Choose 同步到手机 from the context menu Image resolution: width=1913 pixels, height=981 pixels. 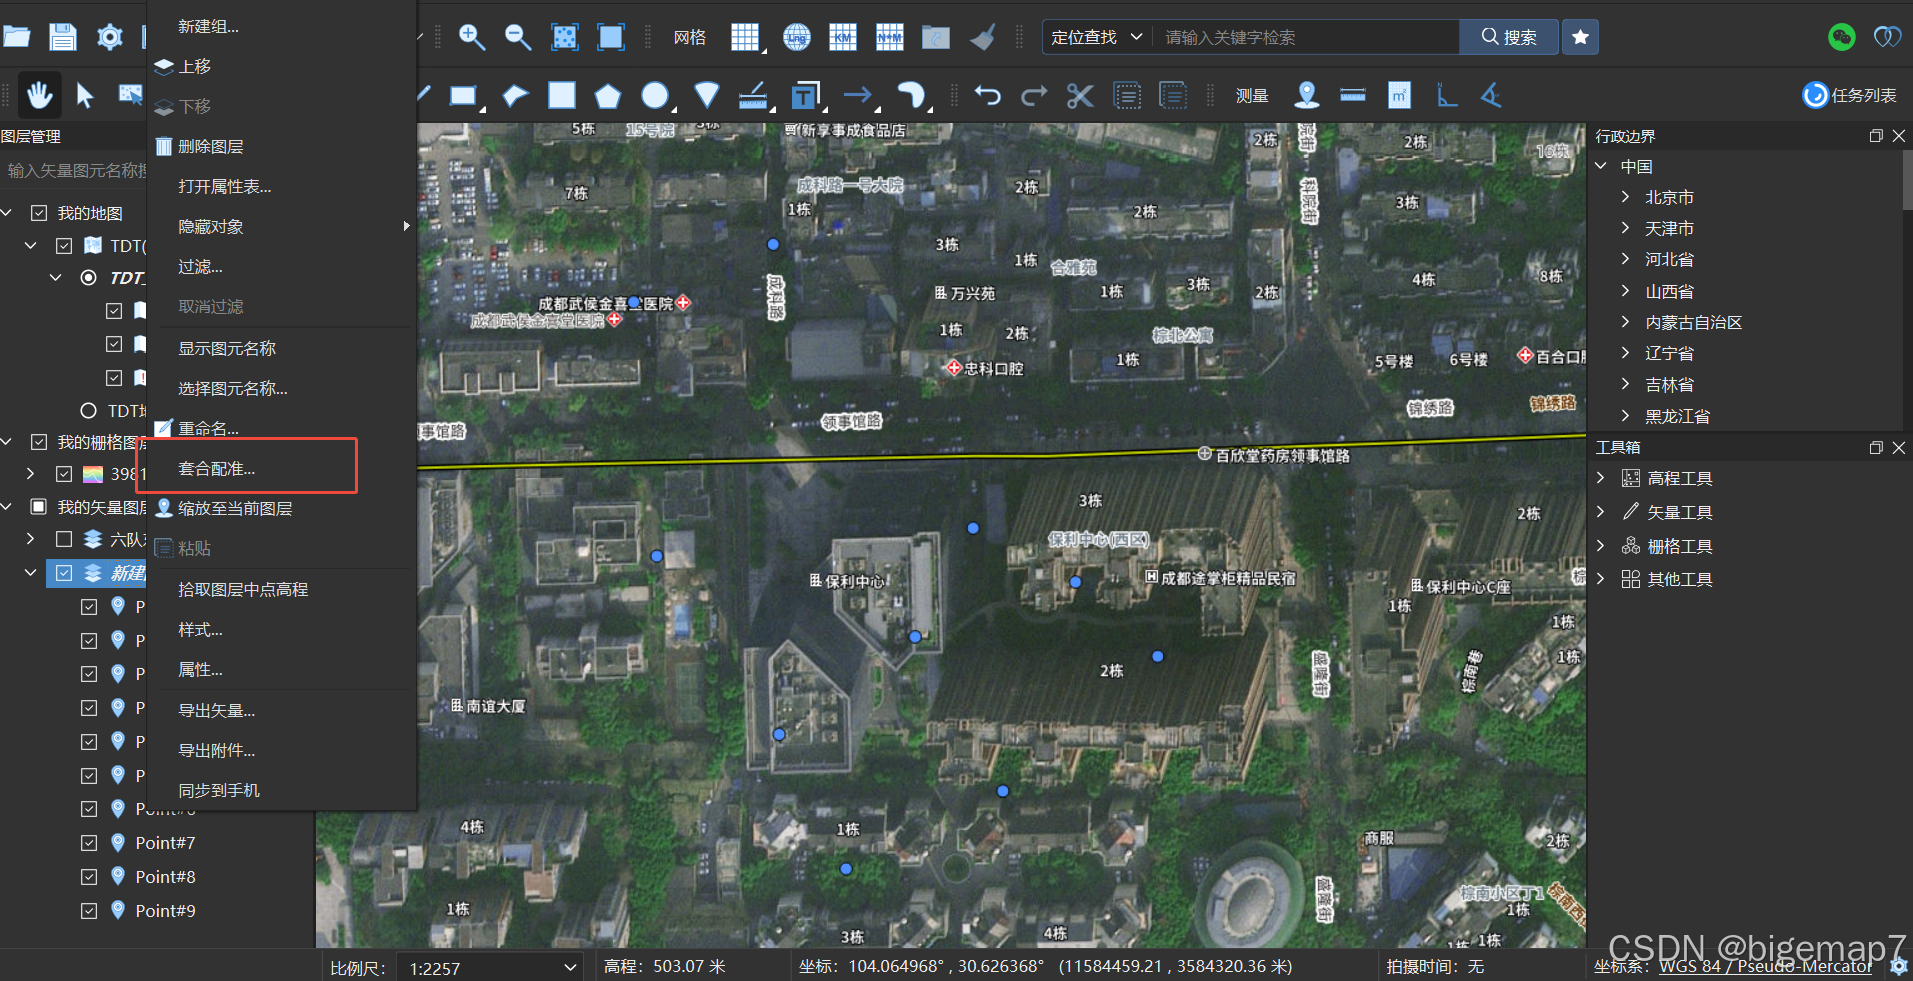[282, 790]
